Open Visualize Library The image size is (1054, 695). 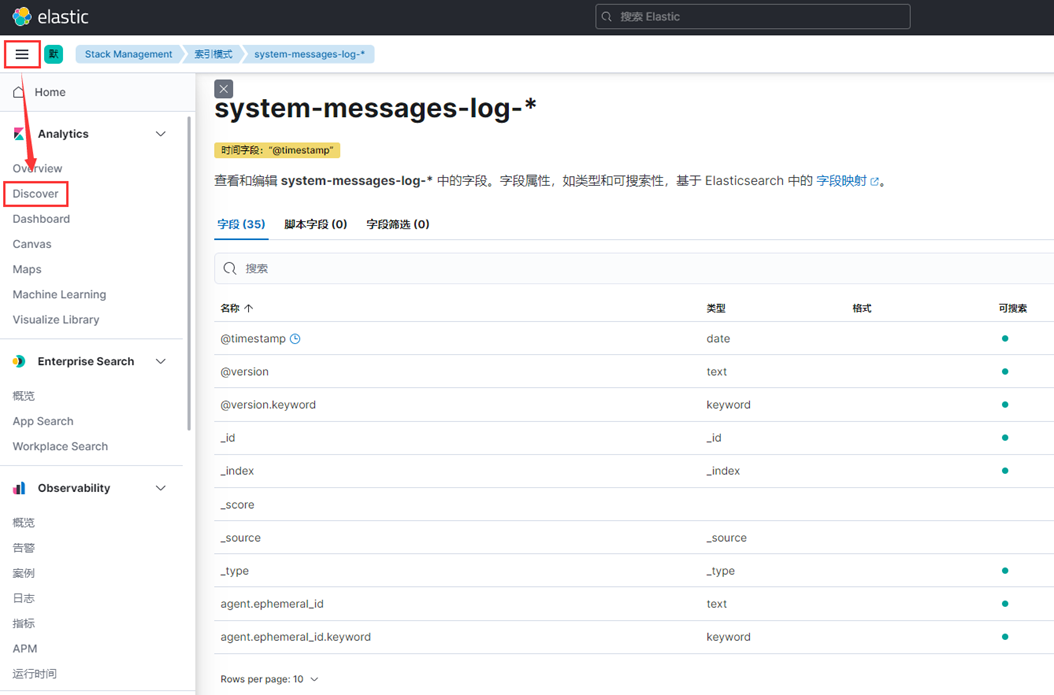point(56,320)
